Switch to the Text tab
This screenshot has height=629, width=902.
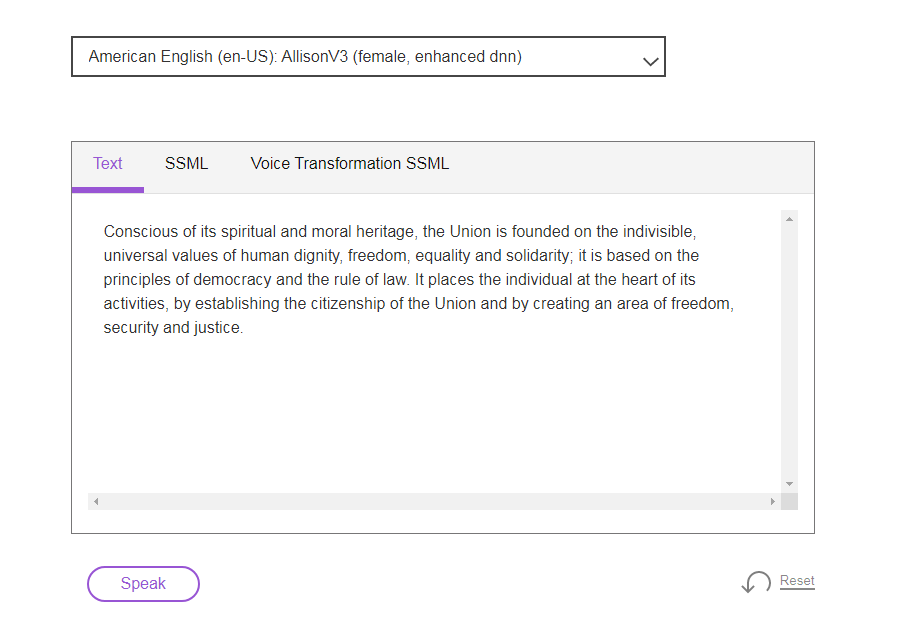[108, 164]
